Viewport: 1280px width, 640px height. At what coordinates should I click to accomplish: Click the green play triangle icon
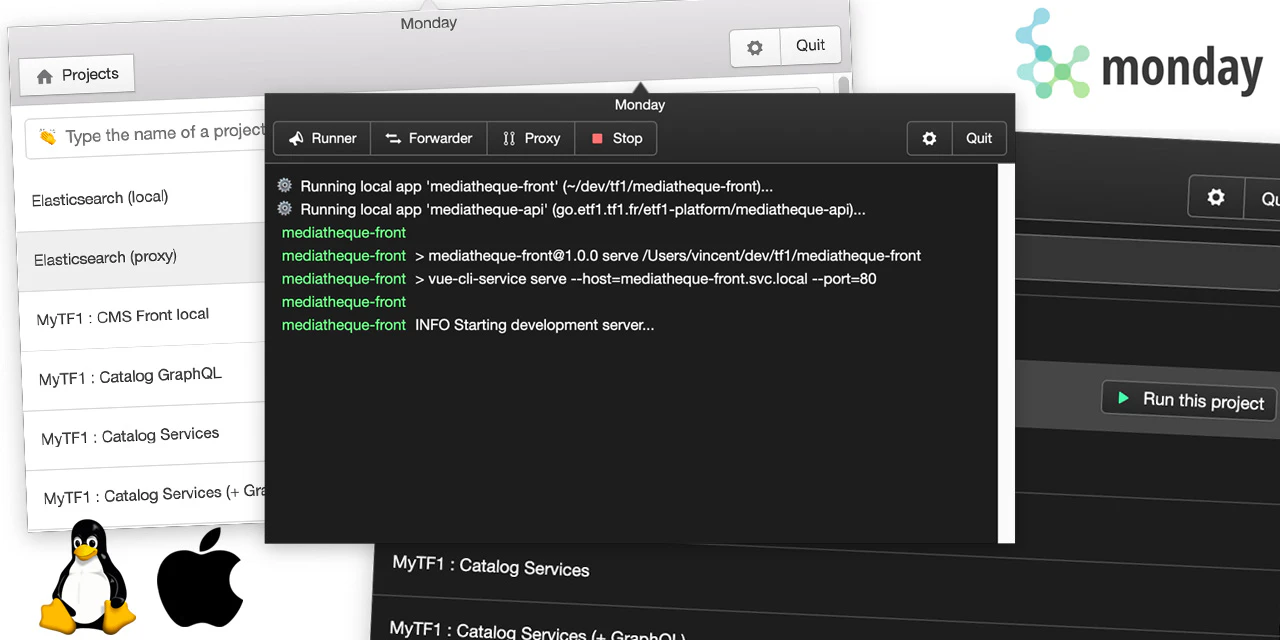point(1123,398)
